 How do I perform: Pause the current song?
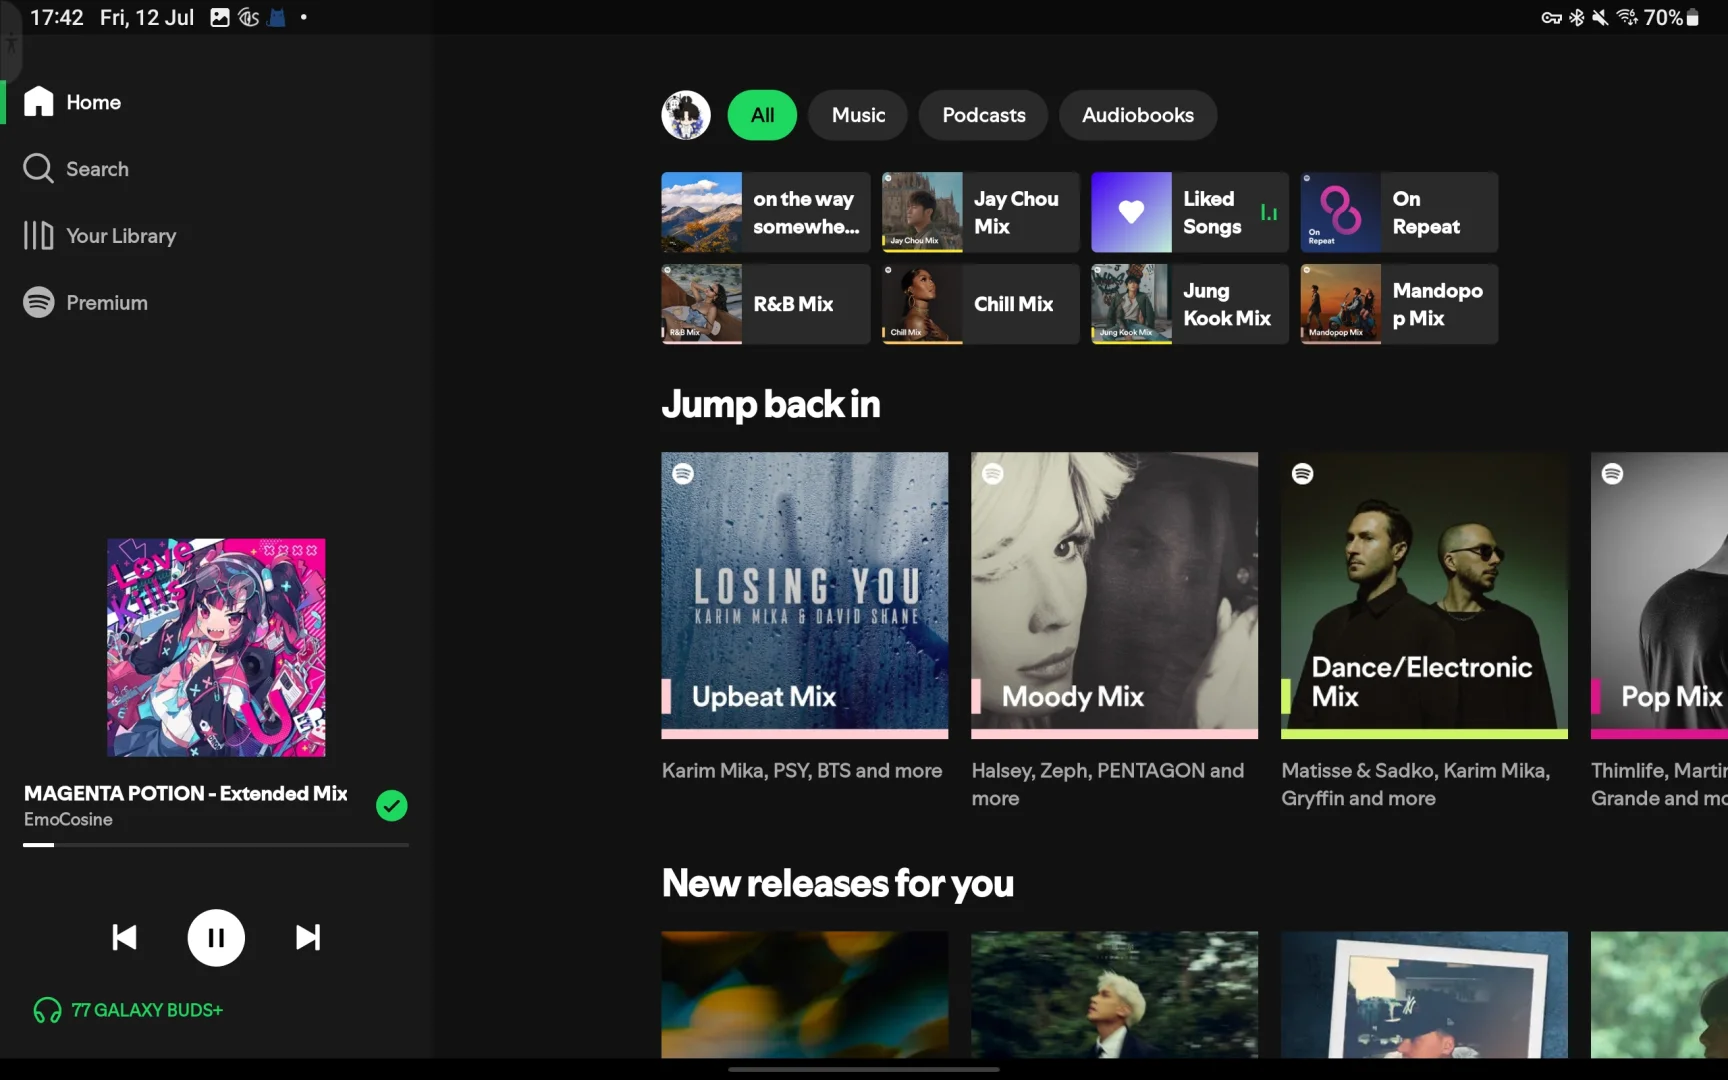(216, 937)
